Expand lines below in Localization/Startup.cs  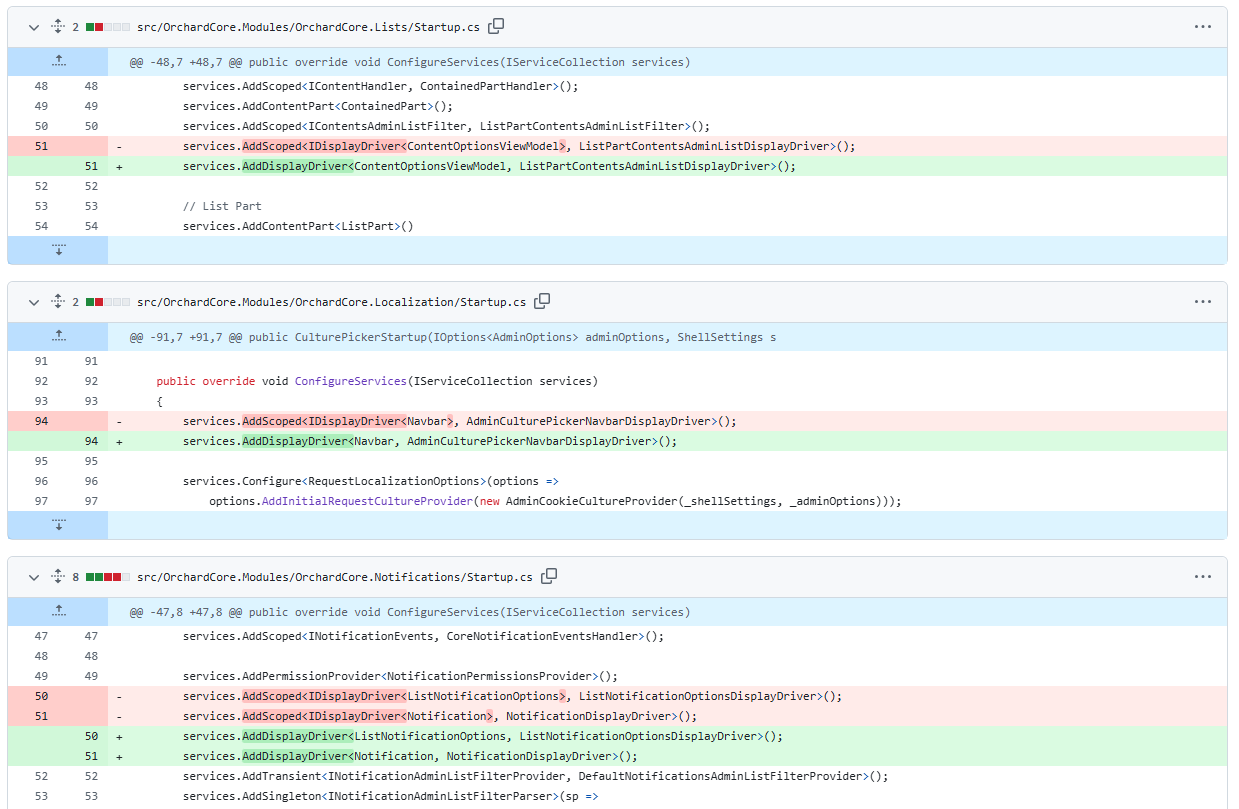point(58,524)
